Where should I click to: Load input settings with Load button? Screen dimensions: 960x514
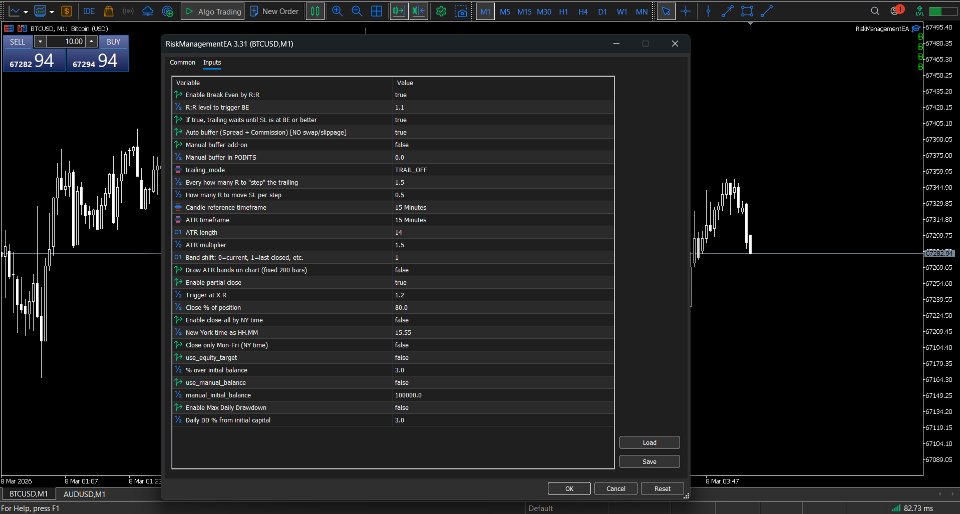pos(649,442)
